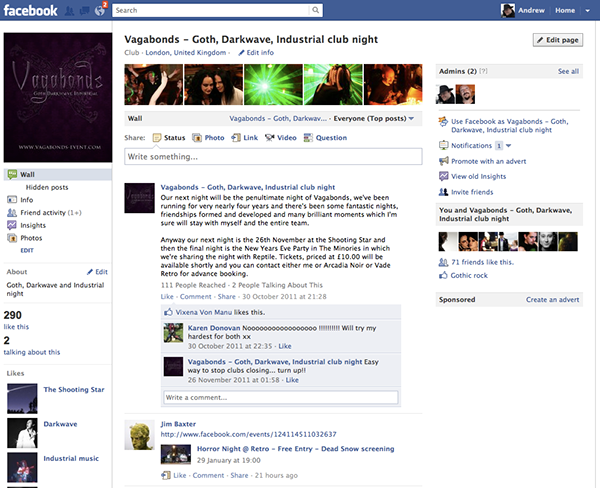Open Horror Night @ Retro event link

[x=295, y=449]
